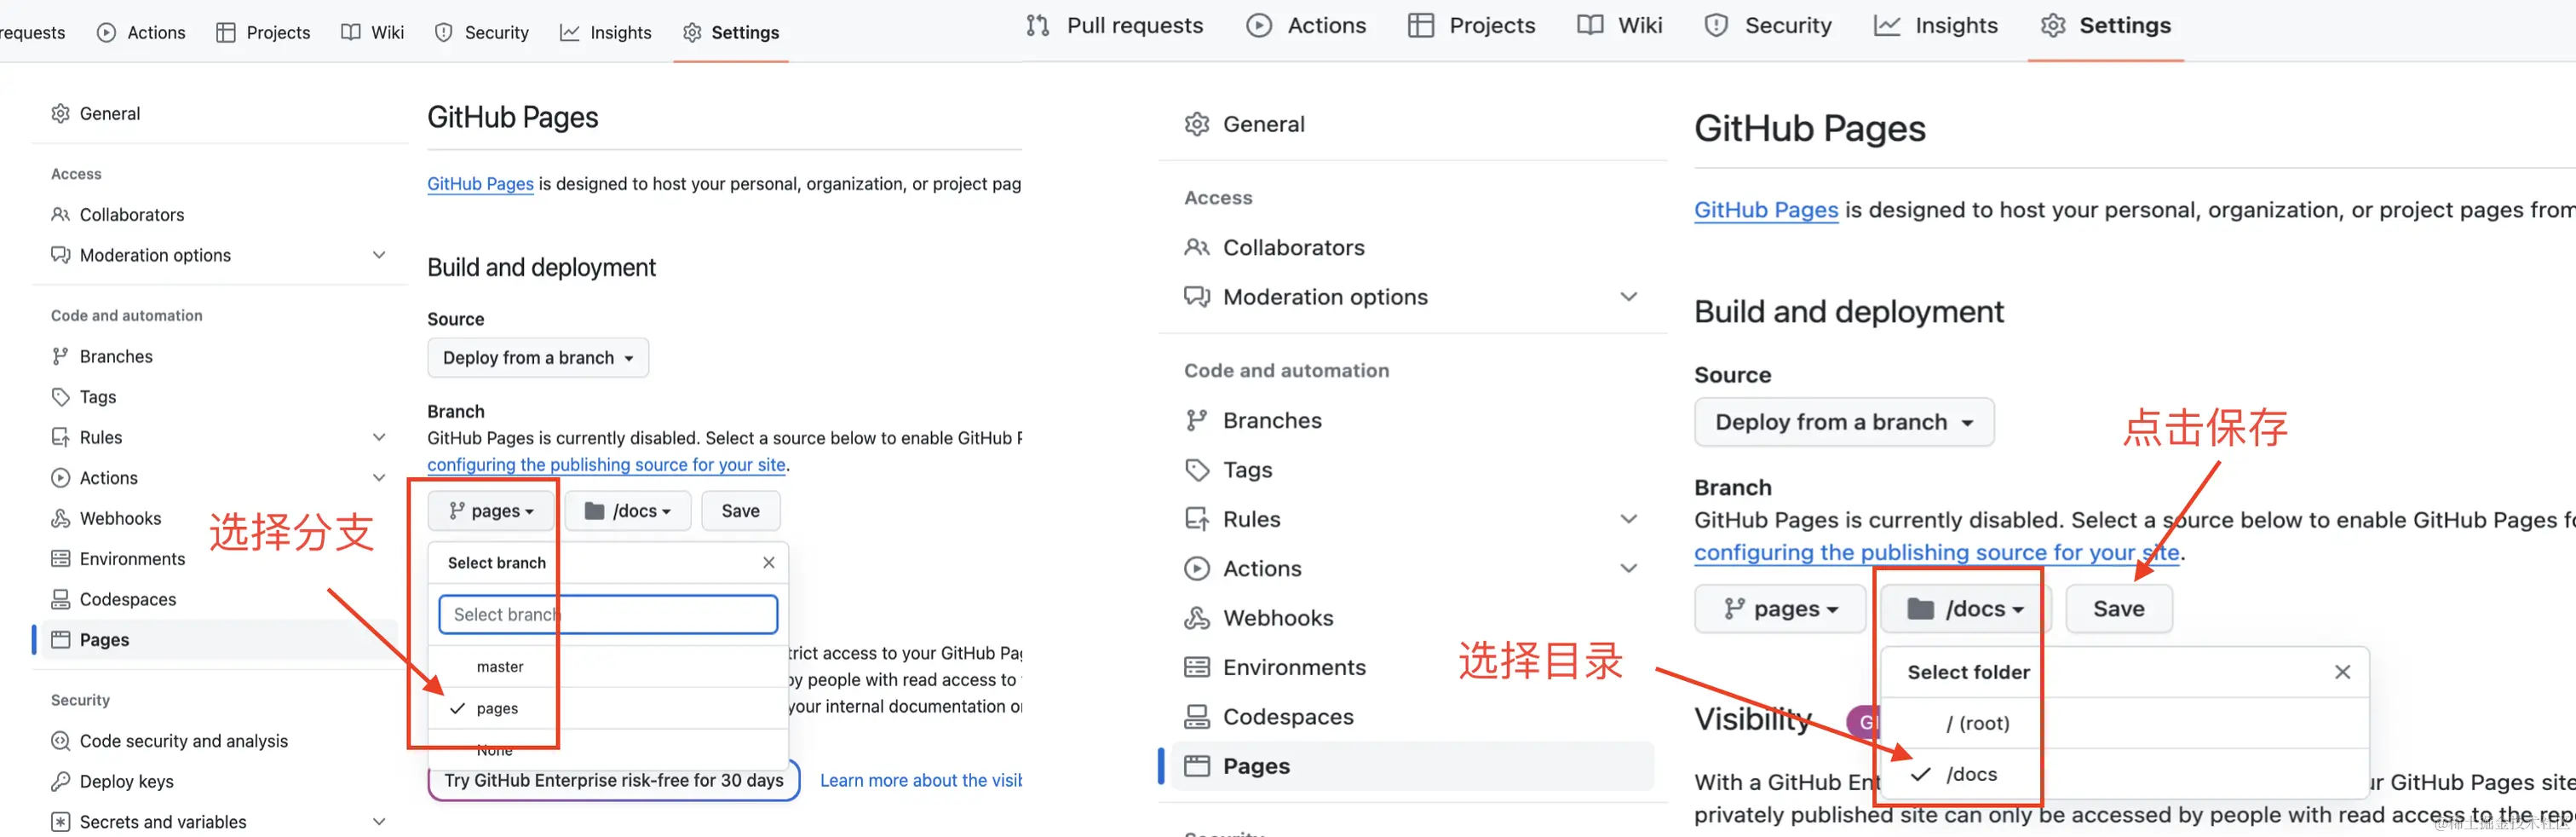The image size is (2576, 837).
Task: Click Actions play icon in left sidebar
Action: (x=61, y=478)
